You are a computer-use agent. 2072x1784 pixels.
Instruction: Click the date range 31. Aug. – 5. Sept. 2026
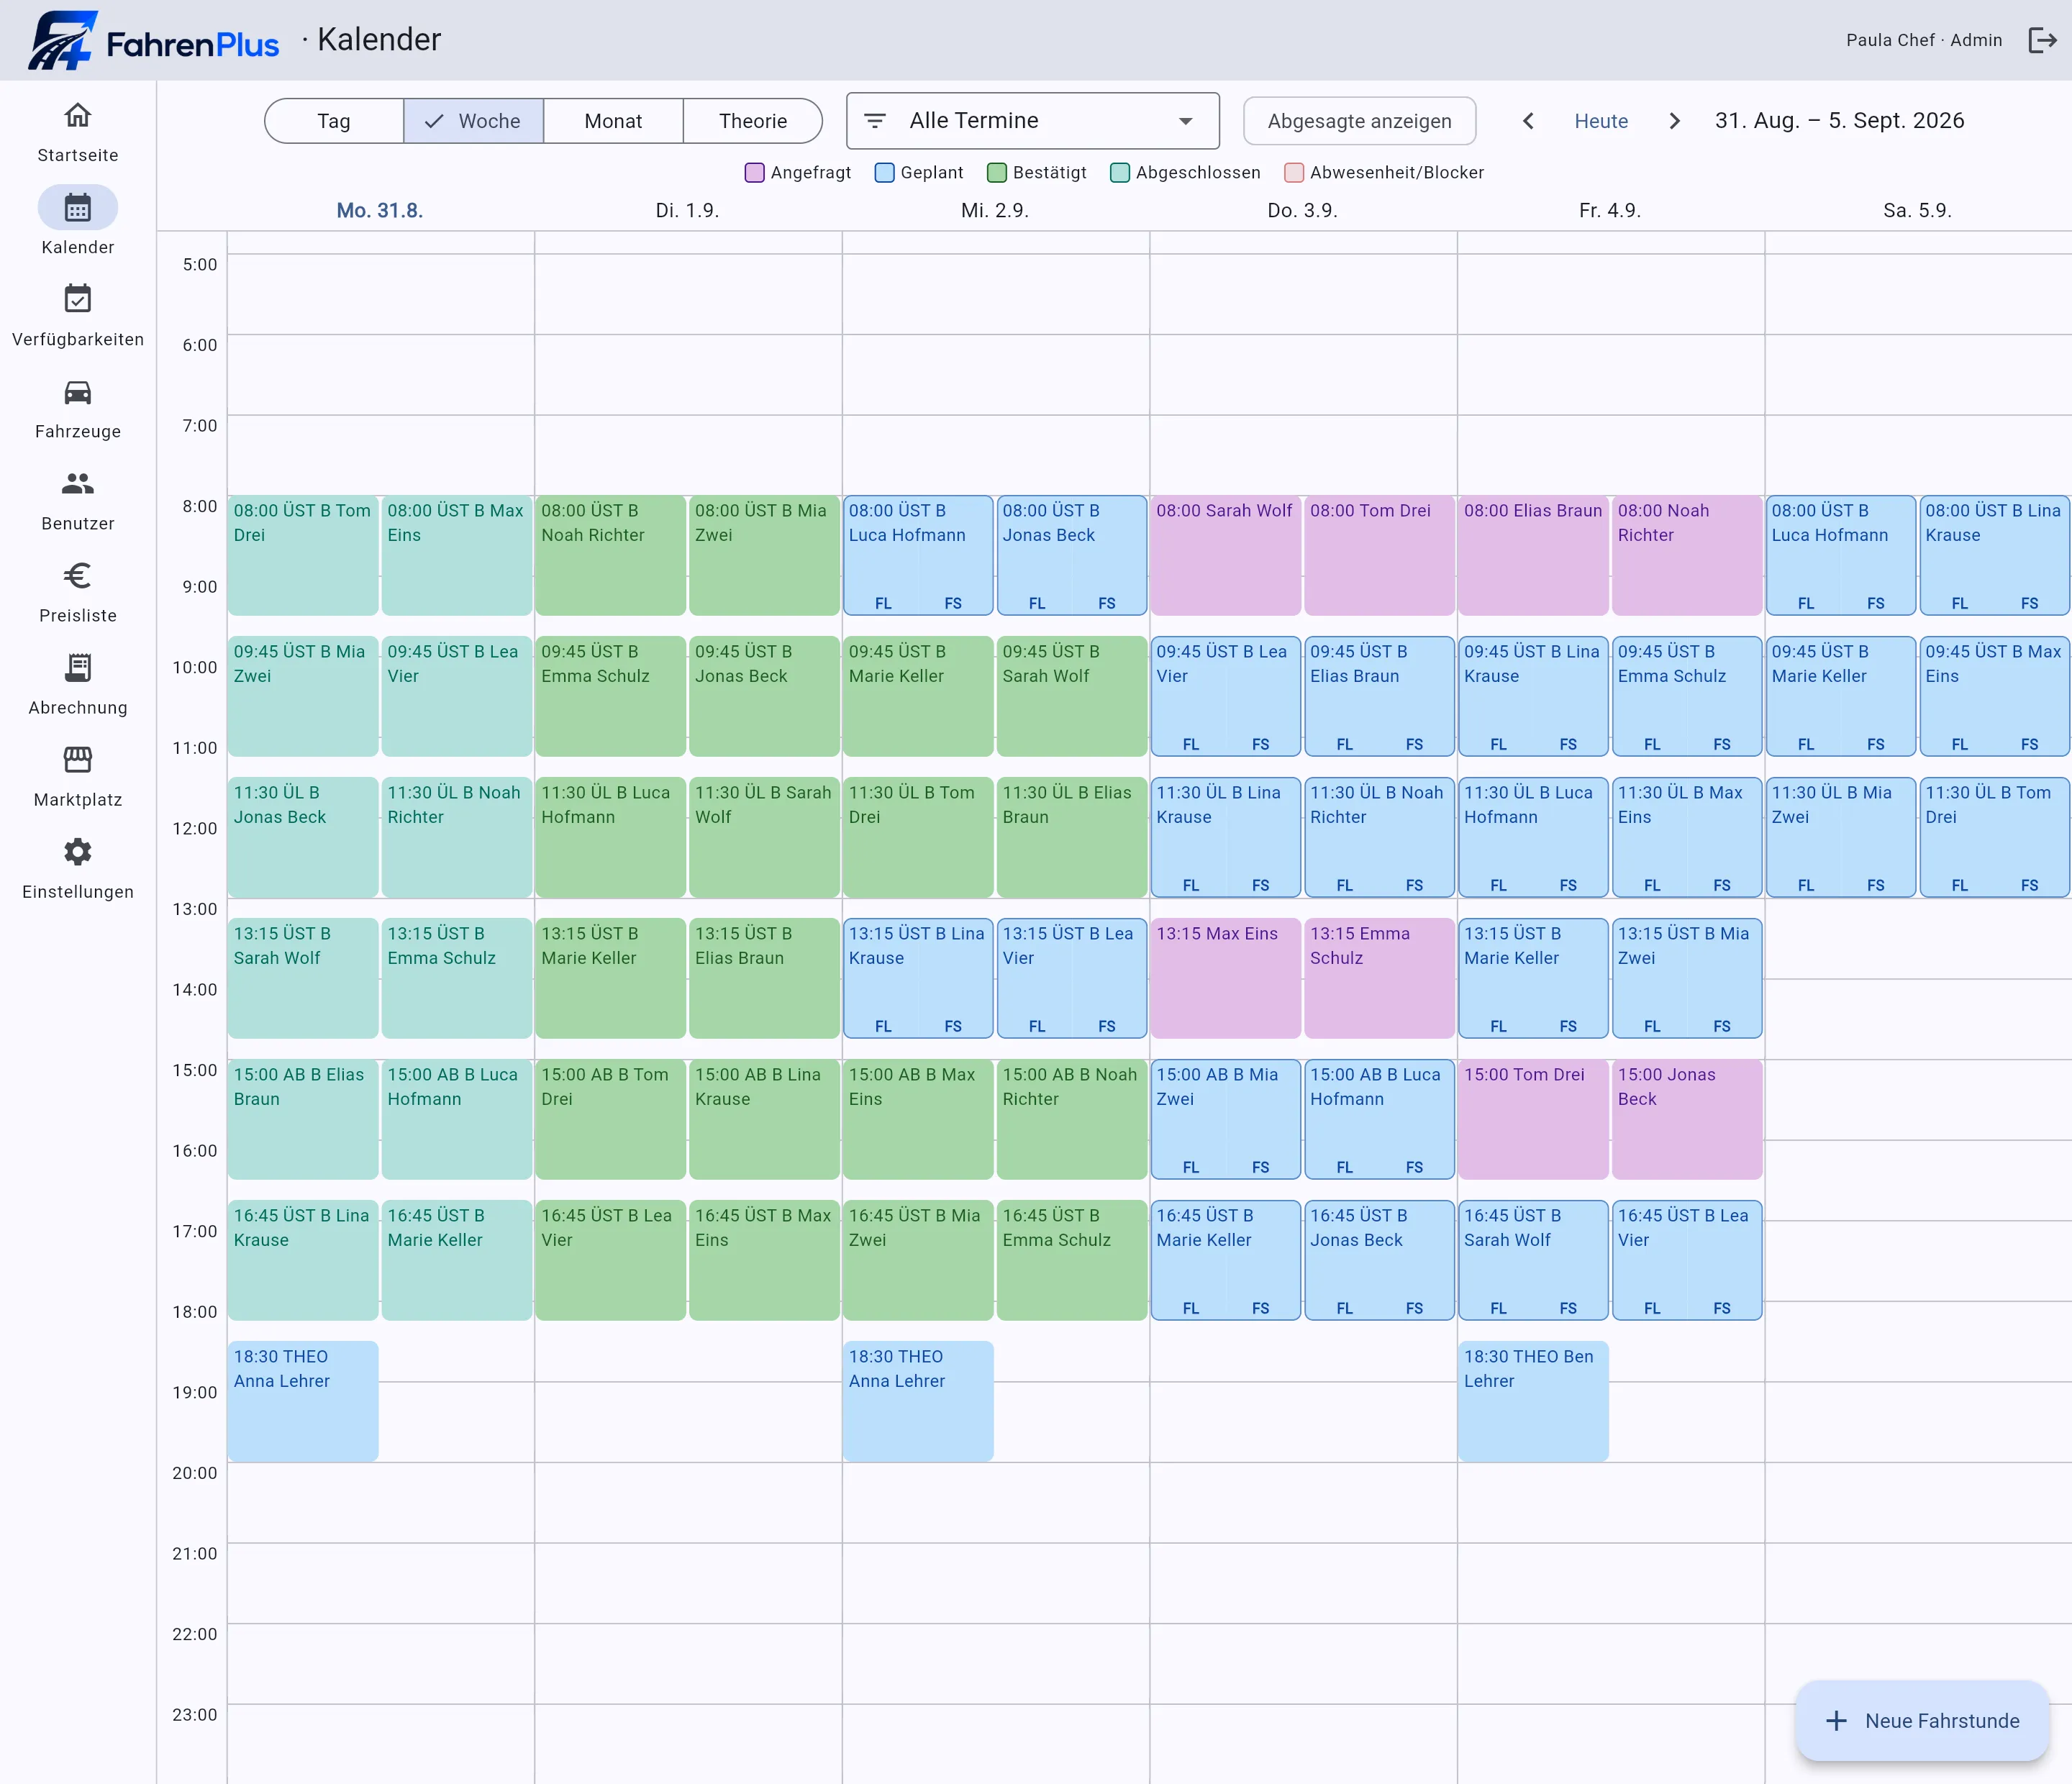1839,121
